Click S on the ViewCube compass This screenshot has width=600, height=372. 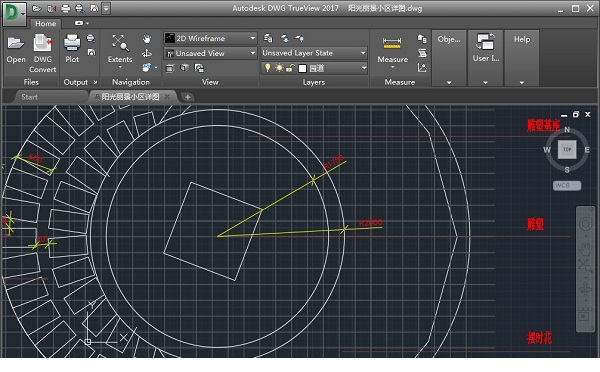567,170
